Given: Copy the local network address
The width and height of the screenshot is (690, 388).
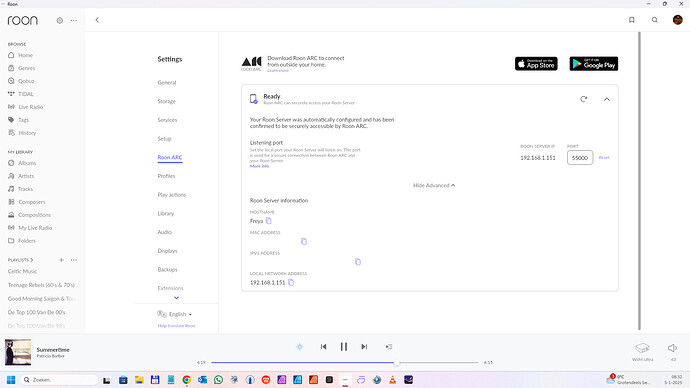Looking at the screenshot, I should 291,282.
